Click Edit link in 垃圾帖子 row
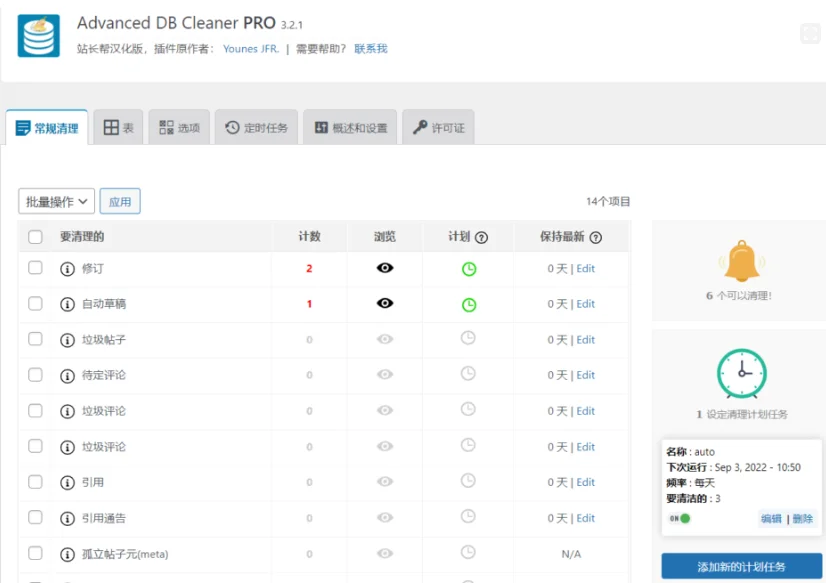826x583 pixels. tap(585, 340)
